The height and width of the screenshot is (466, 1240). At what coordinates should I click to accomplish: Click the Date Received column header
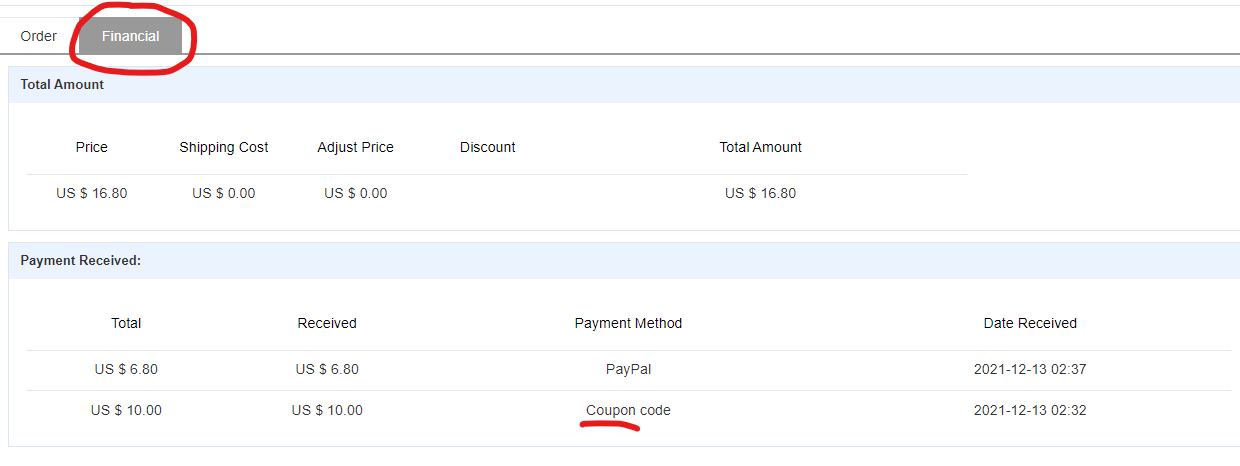coord(1030,323)
